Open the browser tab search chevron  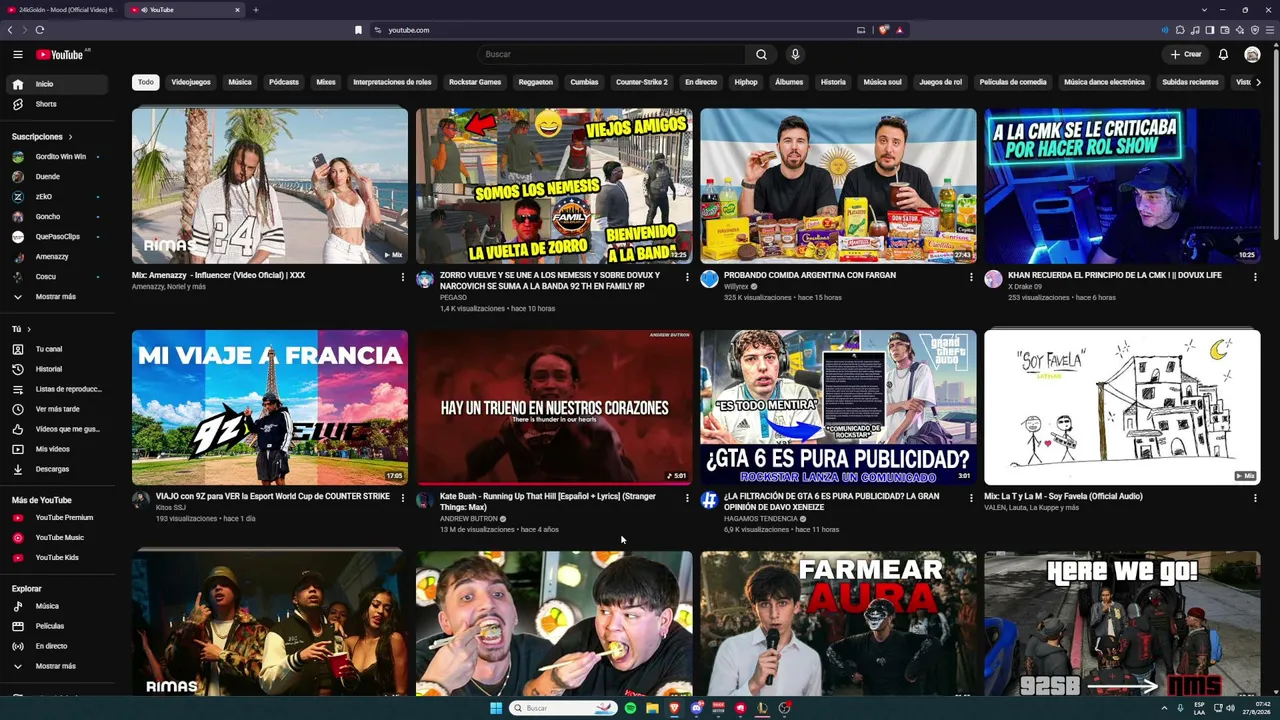pyautogui.click(x=1206, y=10)
